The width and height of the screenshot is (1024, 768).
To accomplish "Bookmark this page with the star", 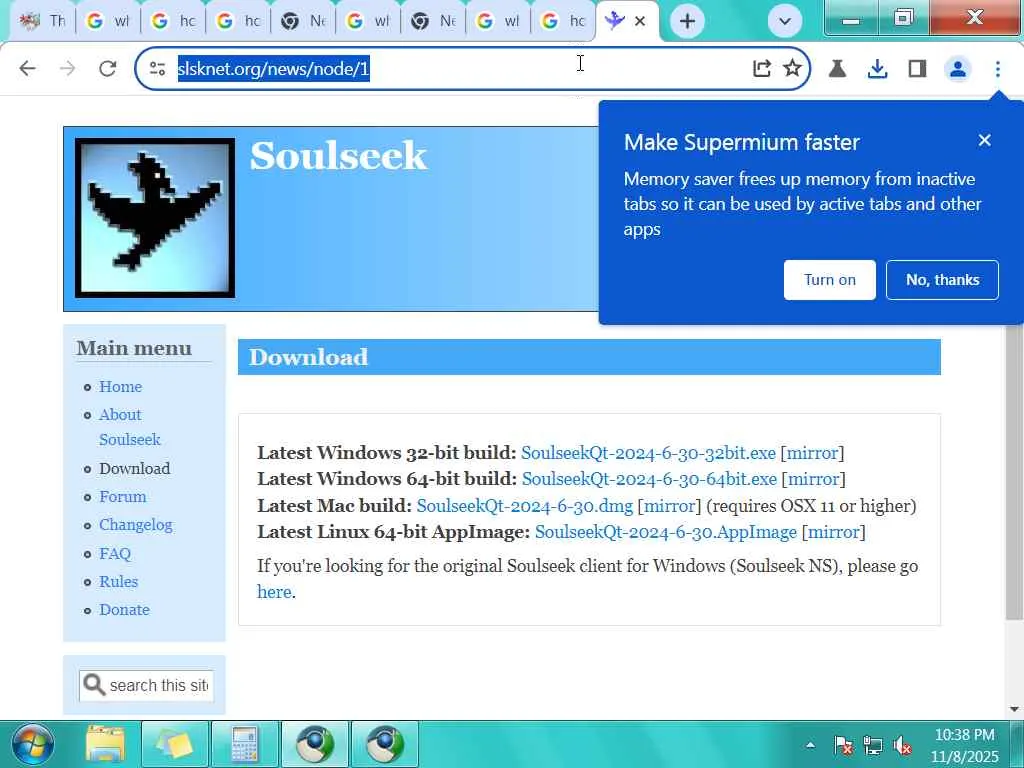I will [792, 68].
